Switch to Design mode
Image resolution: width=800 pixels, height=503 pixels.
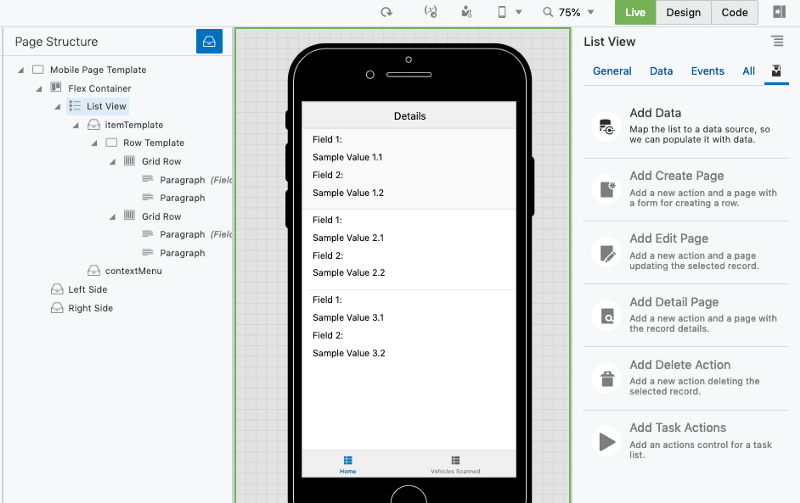[683, 12]
